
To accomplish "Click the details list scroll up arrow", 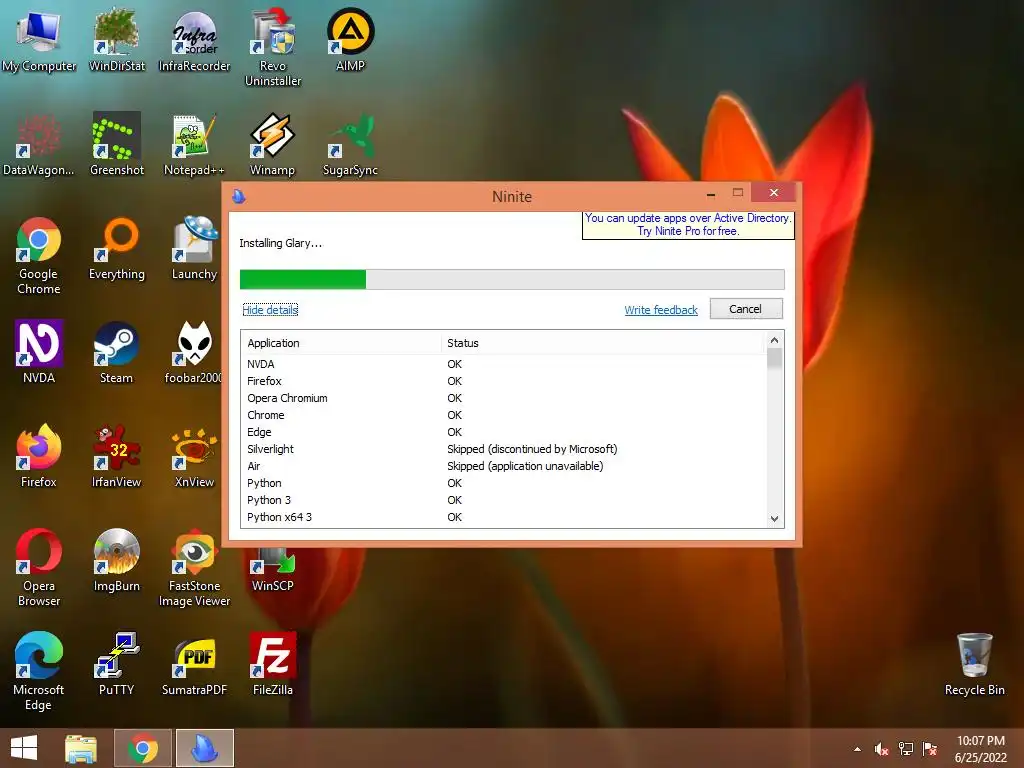I will click(x=775, y=340).
